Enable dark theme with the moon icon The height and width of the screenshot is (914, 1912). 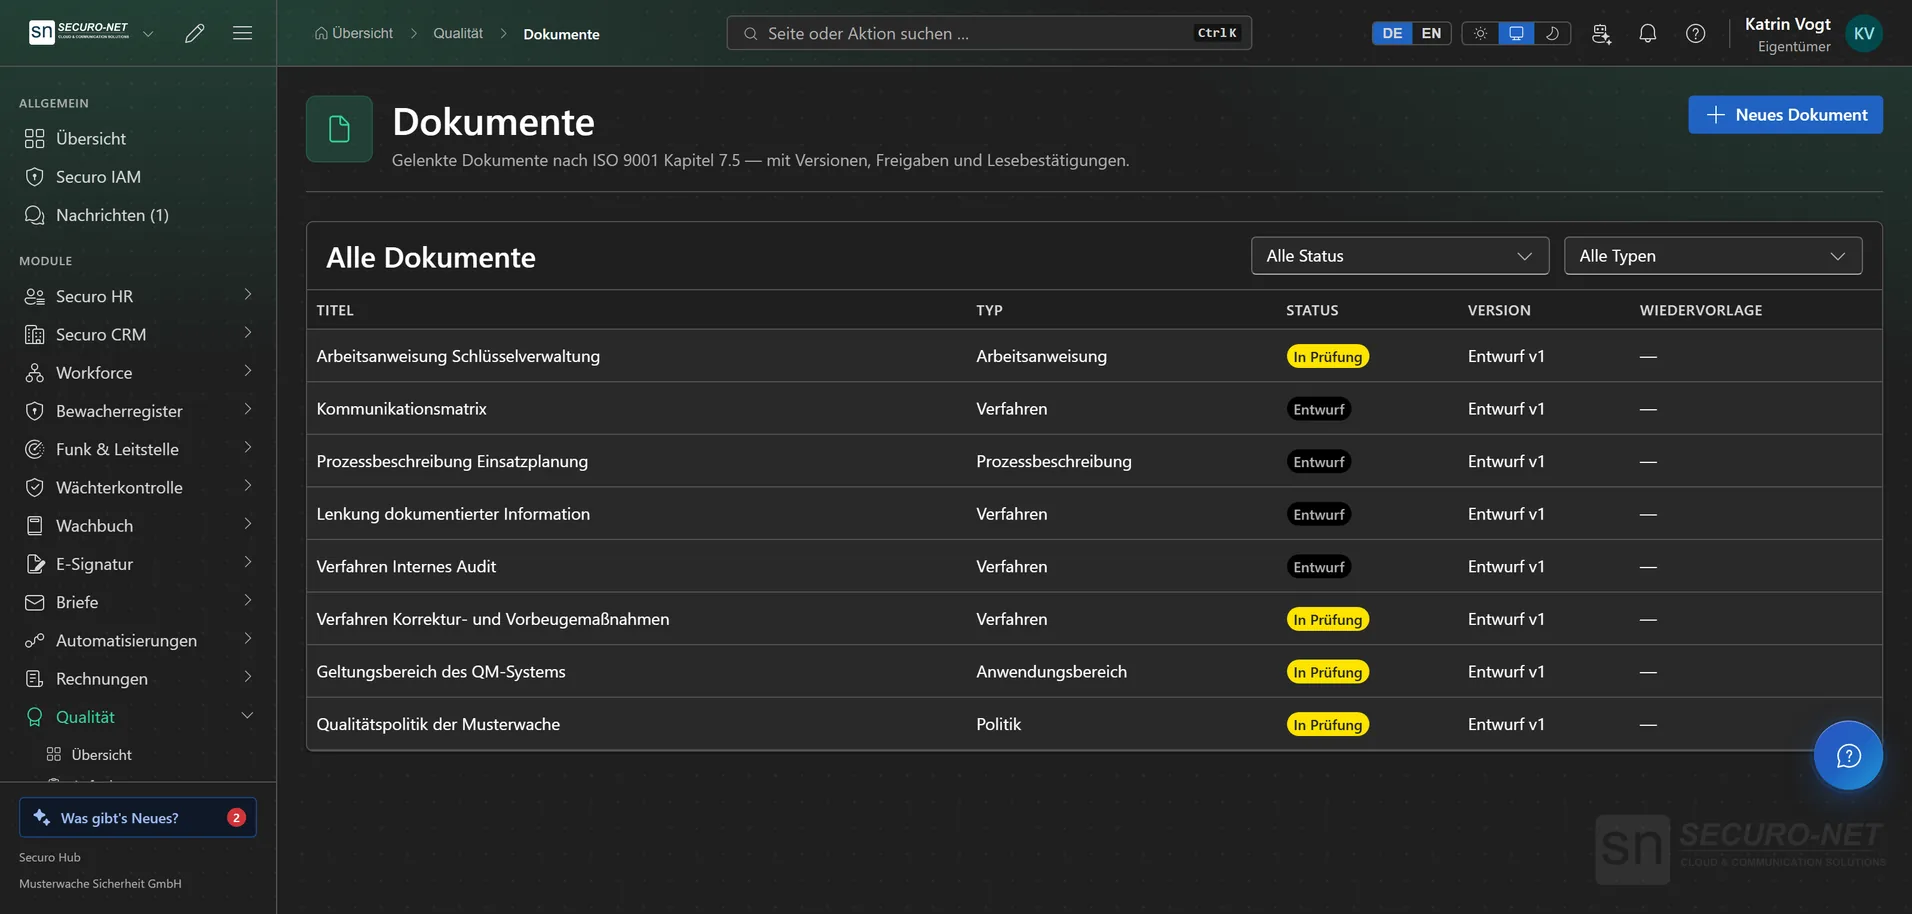[1552, 33]
